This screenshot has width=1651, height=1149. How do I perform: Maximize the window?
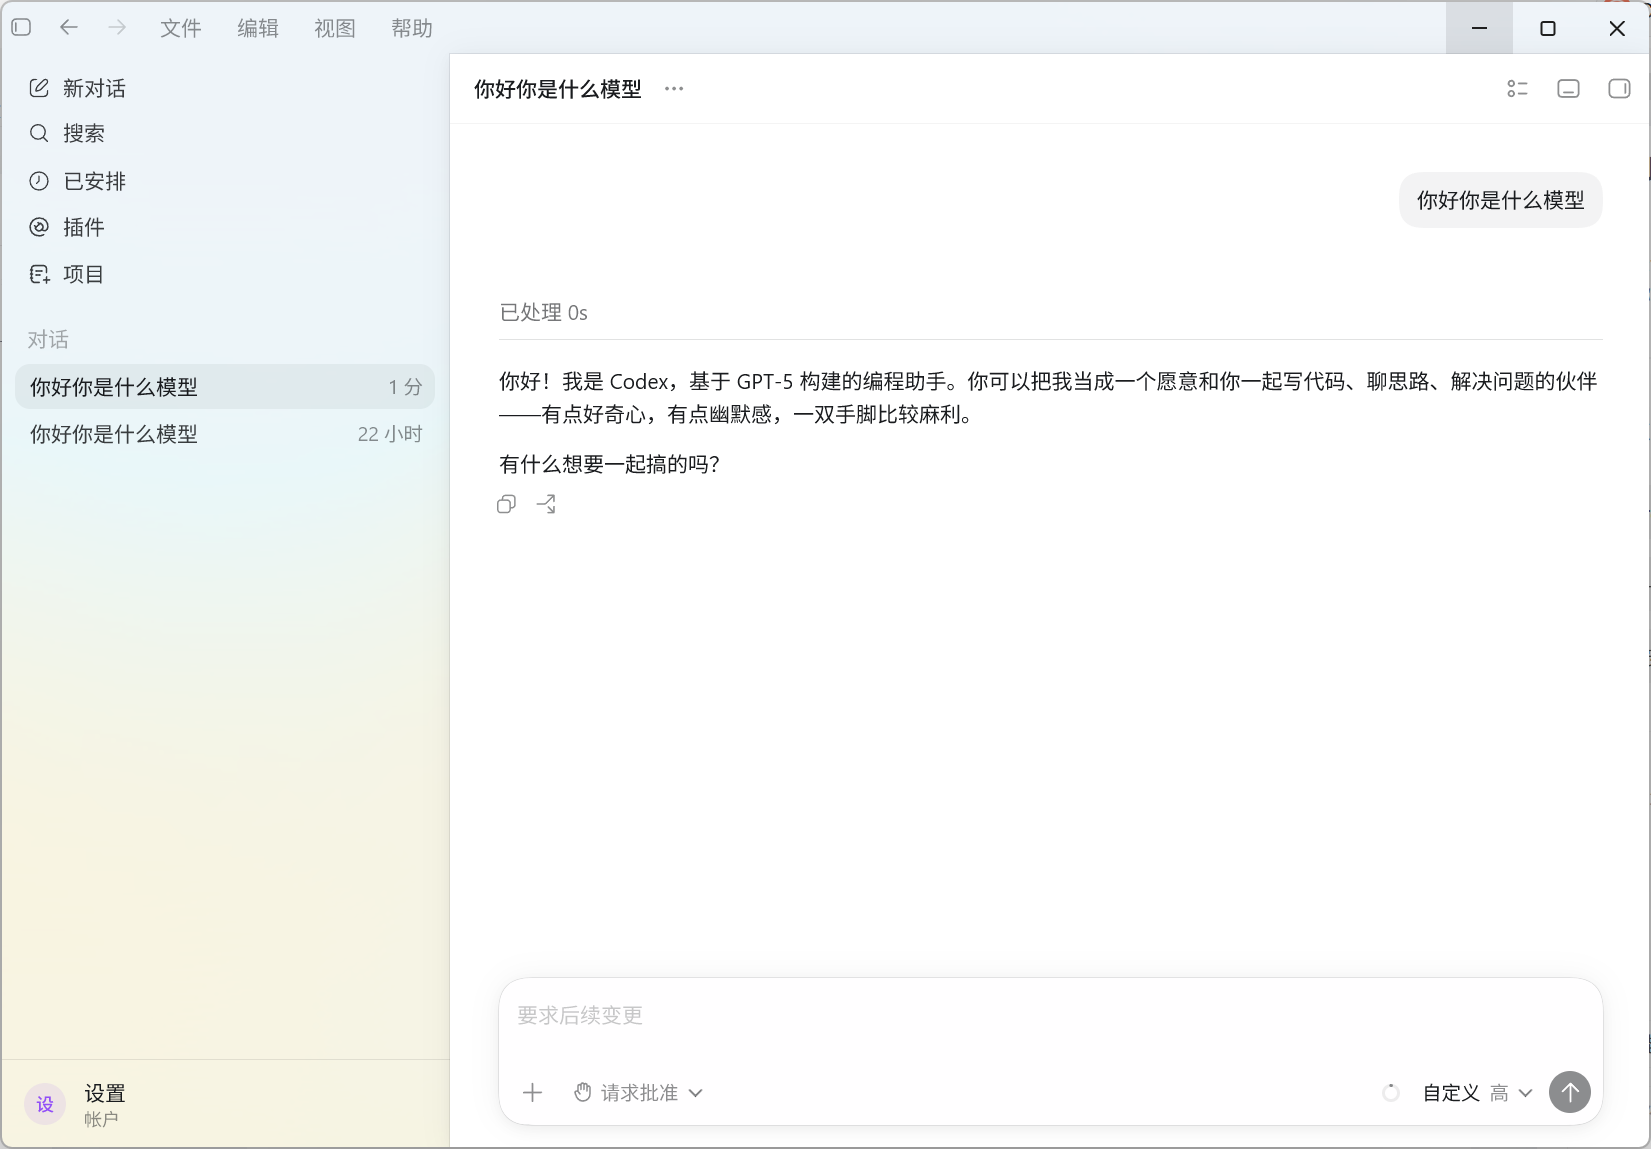1548,28
